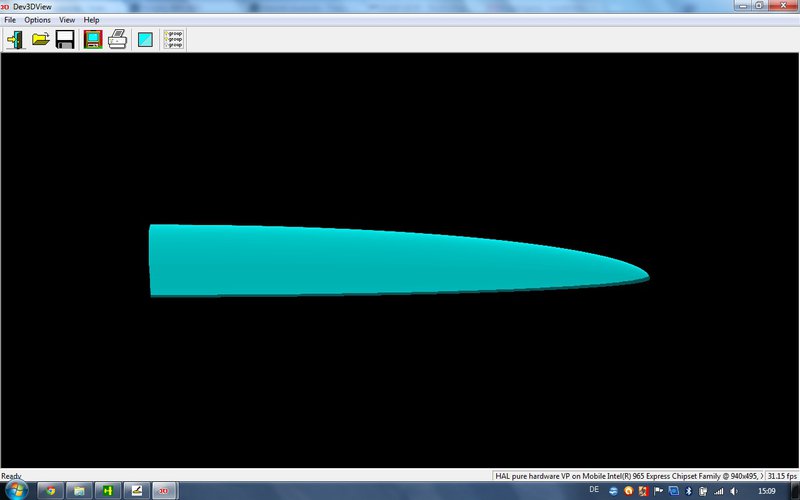Click the Exit door icon in toolbar

[x=16, y=40]
